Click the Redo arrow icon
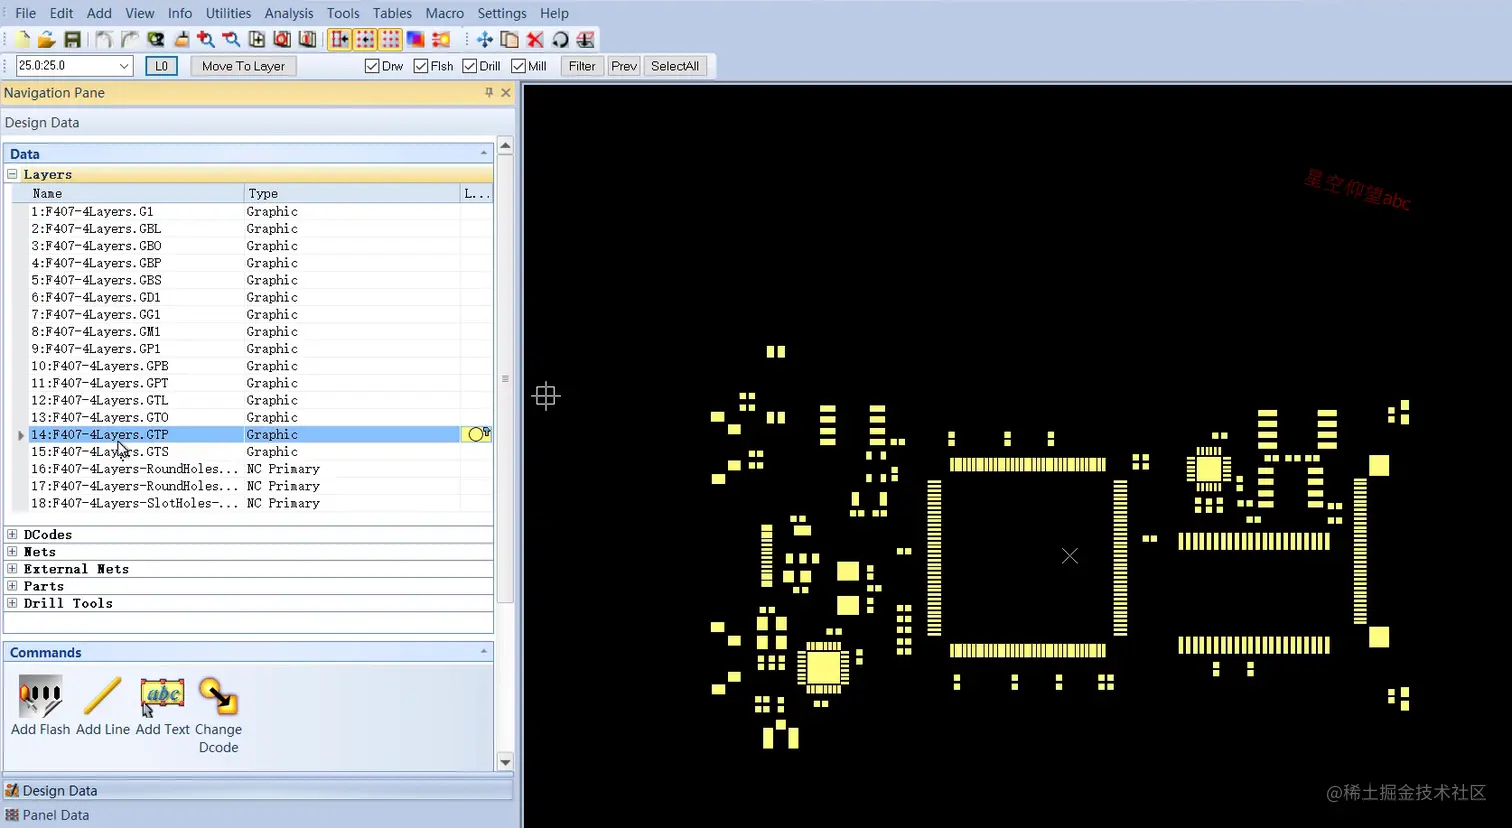This screenshot has width=1512, height=828. (129, 39)
